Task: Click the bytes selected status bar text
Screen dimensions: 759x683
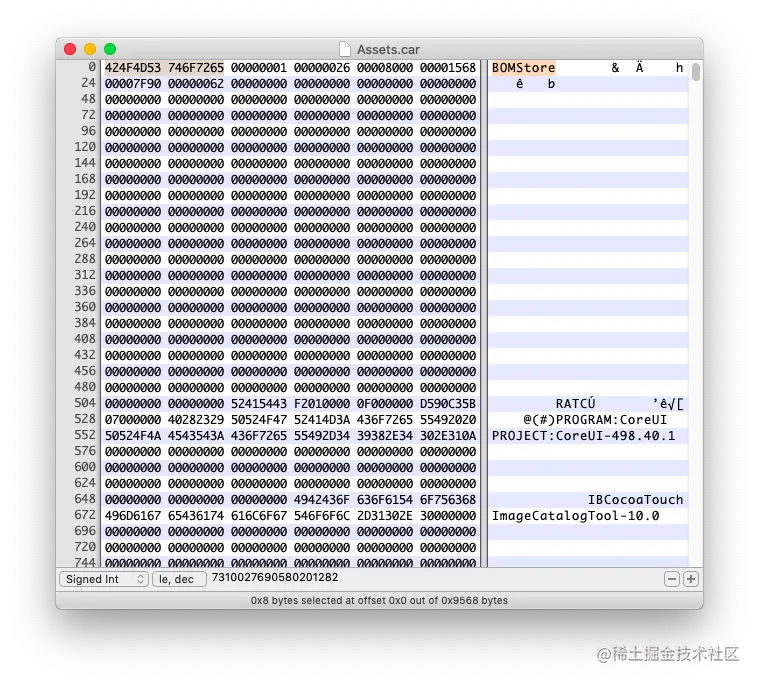Action: 379,600
